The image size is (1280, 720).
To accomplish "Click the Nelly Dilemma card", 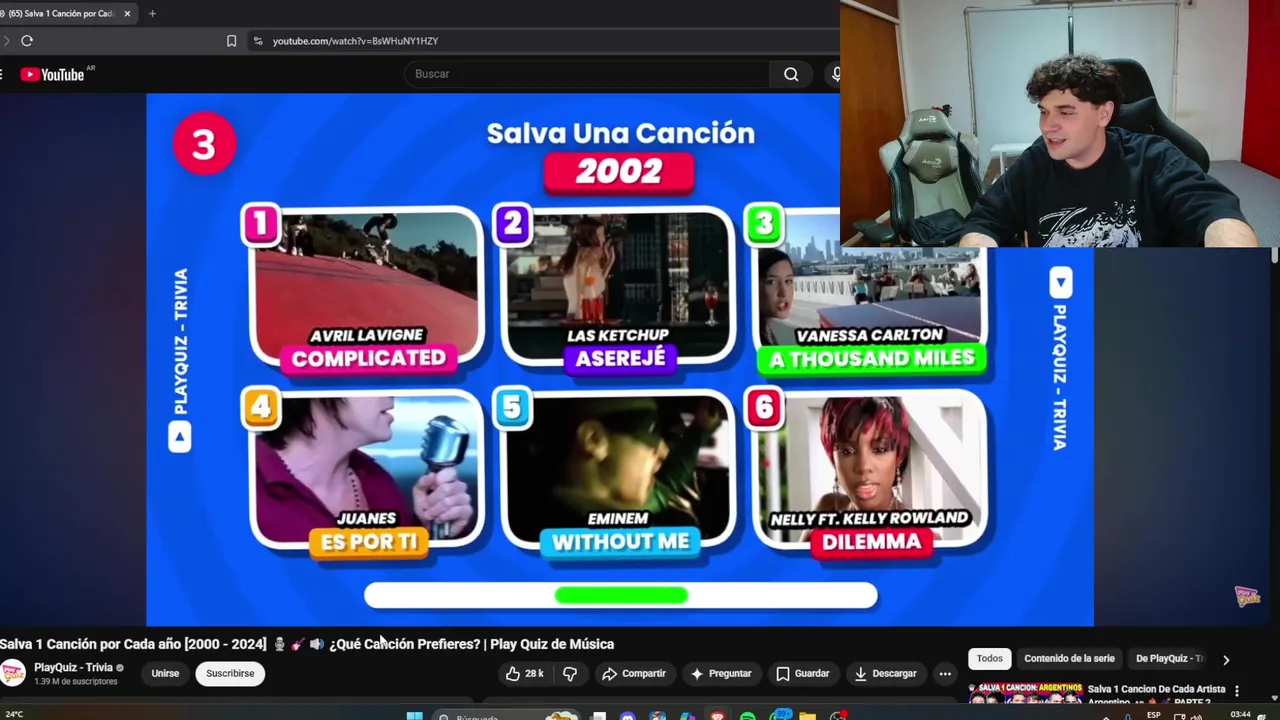I will tap(870, 474).
